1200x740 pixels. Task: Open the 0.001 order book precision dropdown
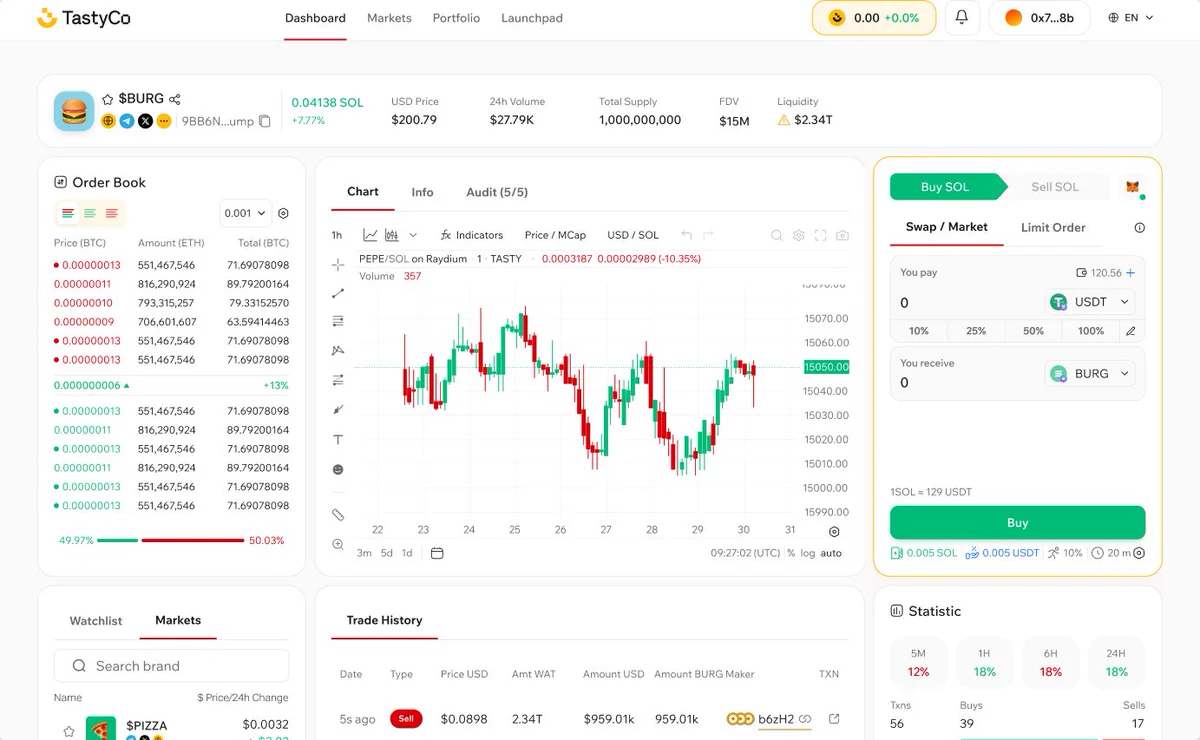tap(245, 213)
